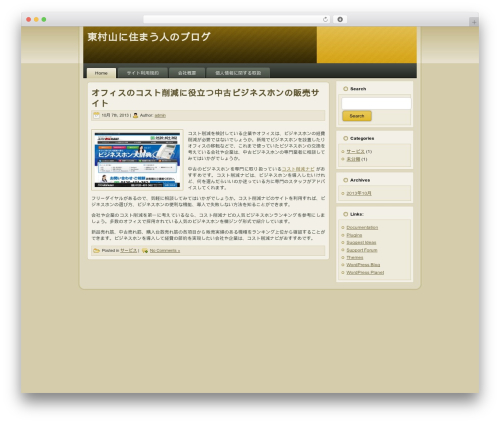Click the author icon beside Author
Viewport: 500px width, 423px height.
(135, 115)
